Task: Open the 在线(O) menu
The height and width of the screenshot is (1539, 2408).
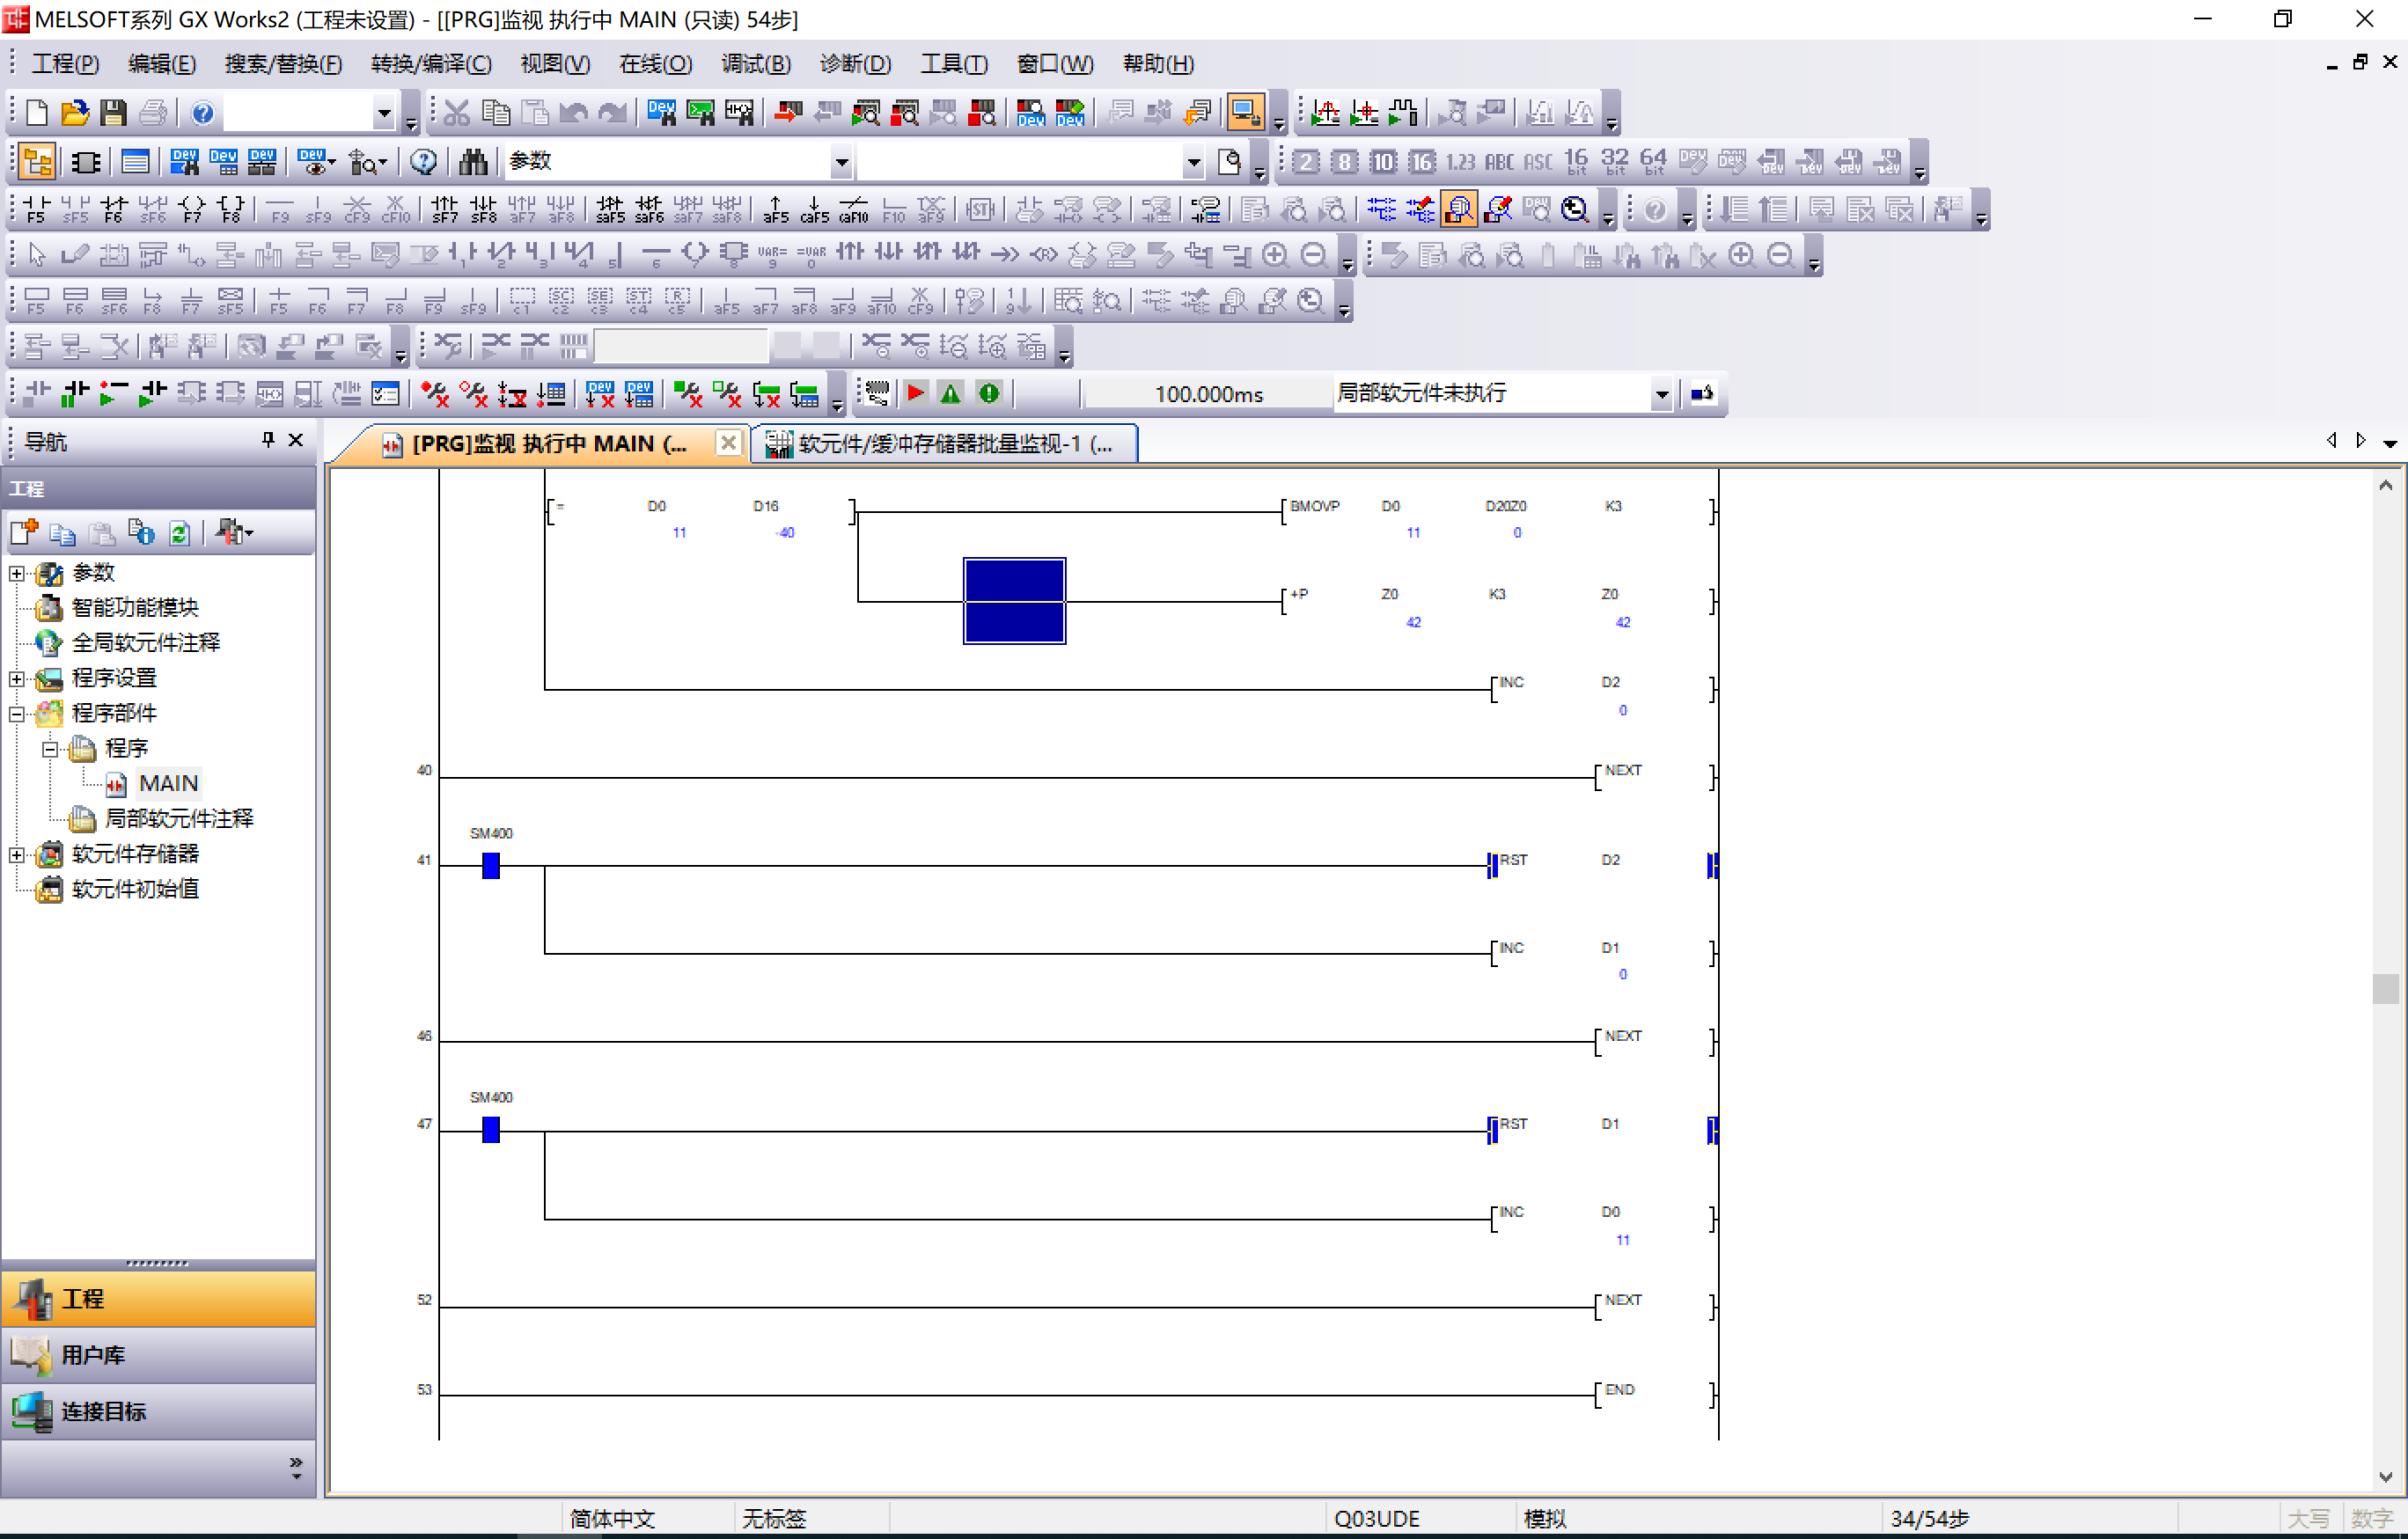Action: coord(655,64)
